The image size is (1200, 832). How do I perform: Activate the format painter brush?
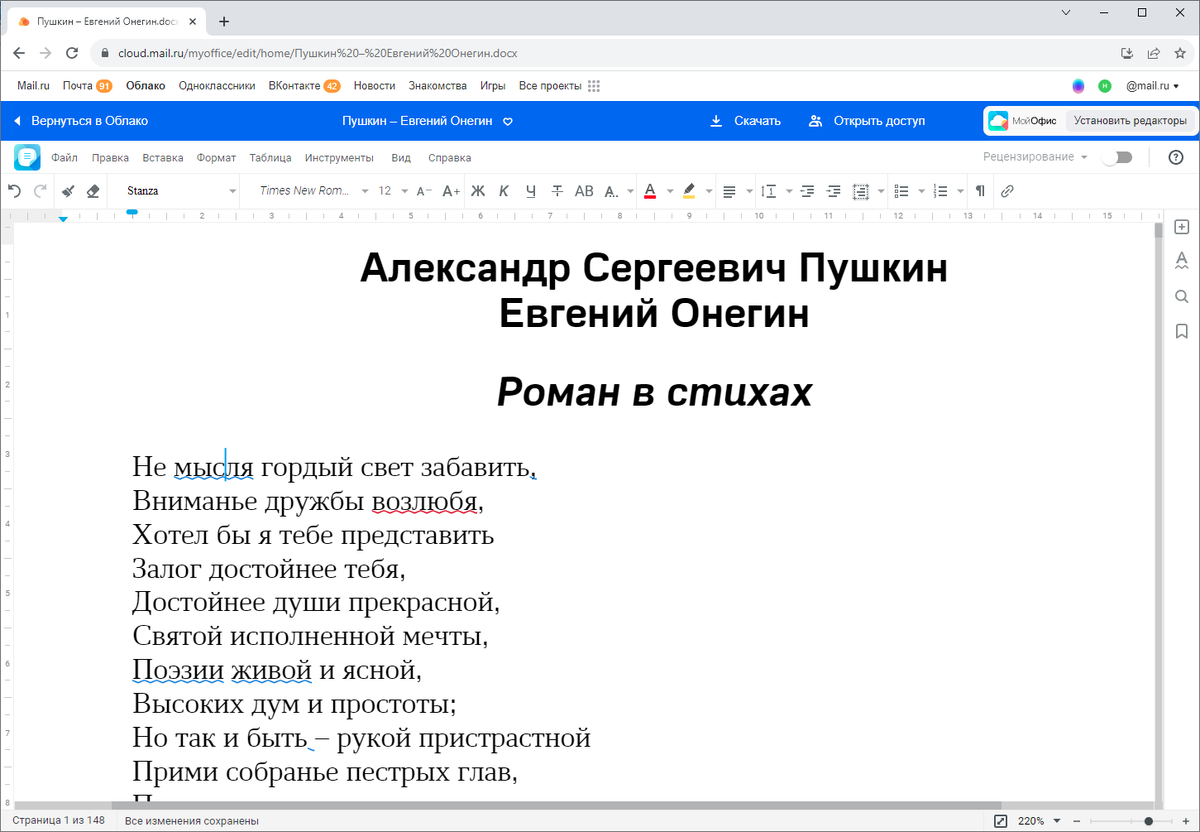tap(68, 190)
